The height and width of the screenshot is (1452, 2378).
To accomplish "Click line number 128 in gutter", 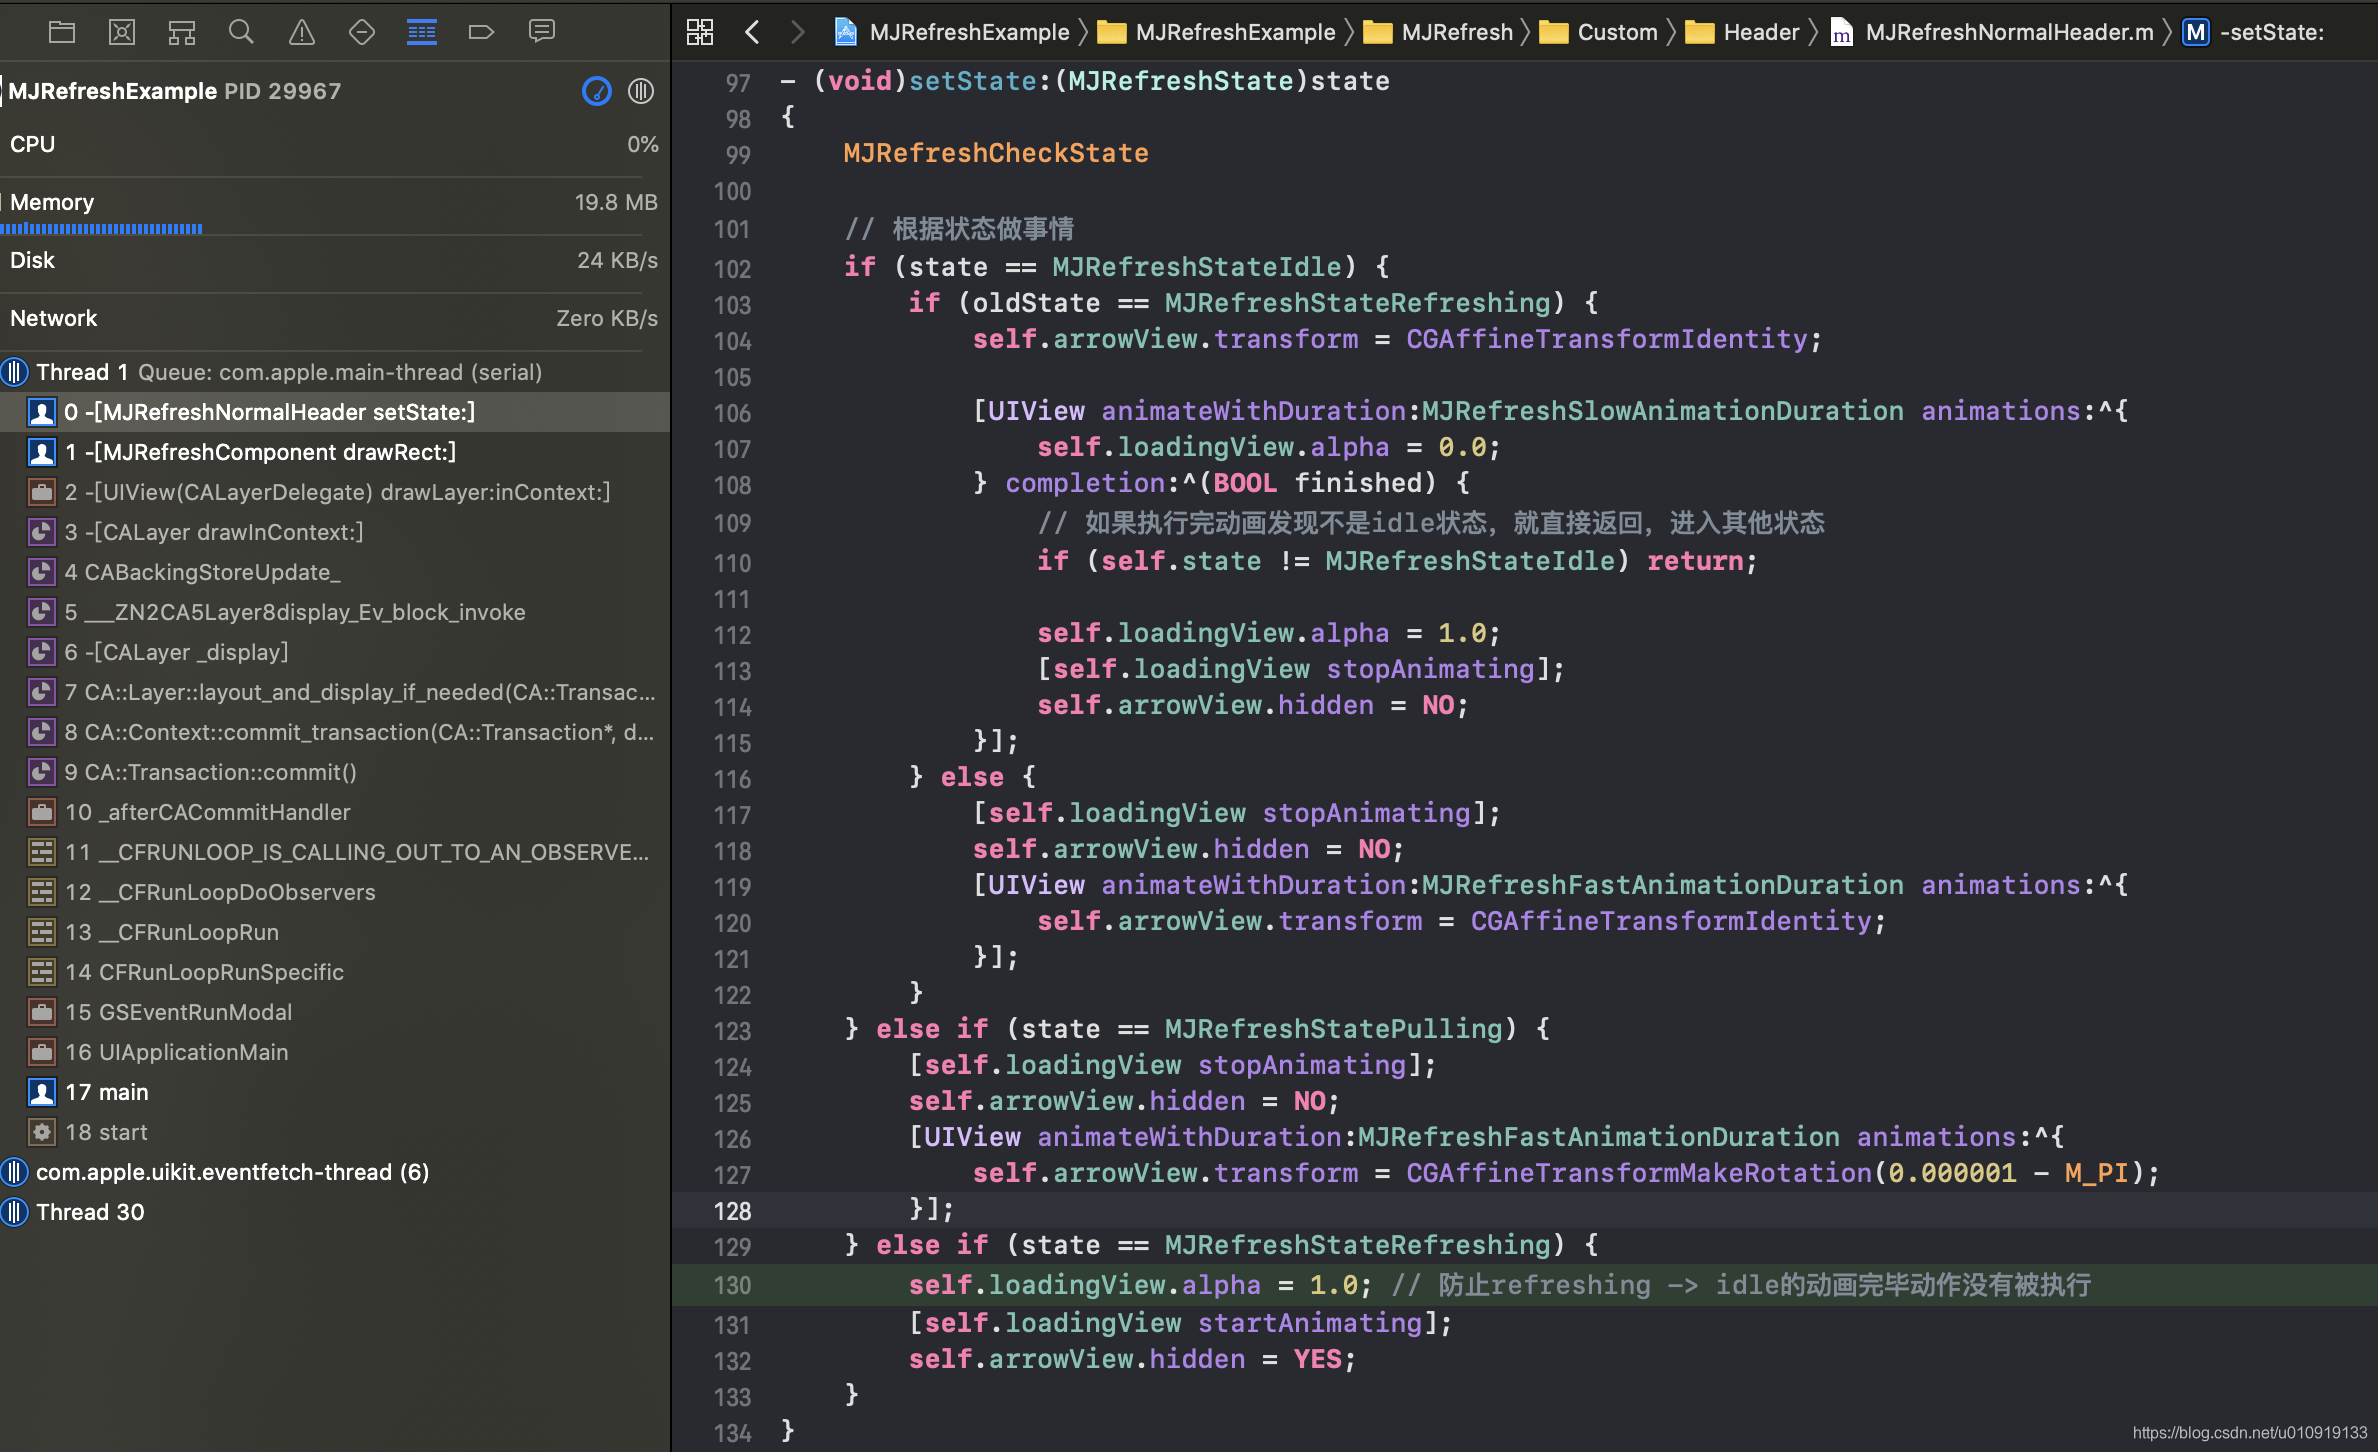I will [x=732, y=1211].
